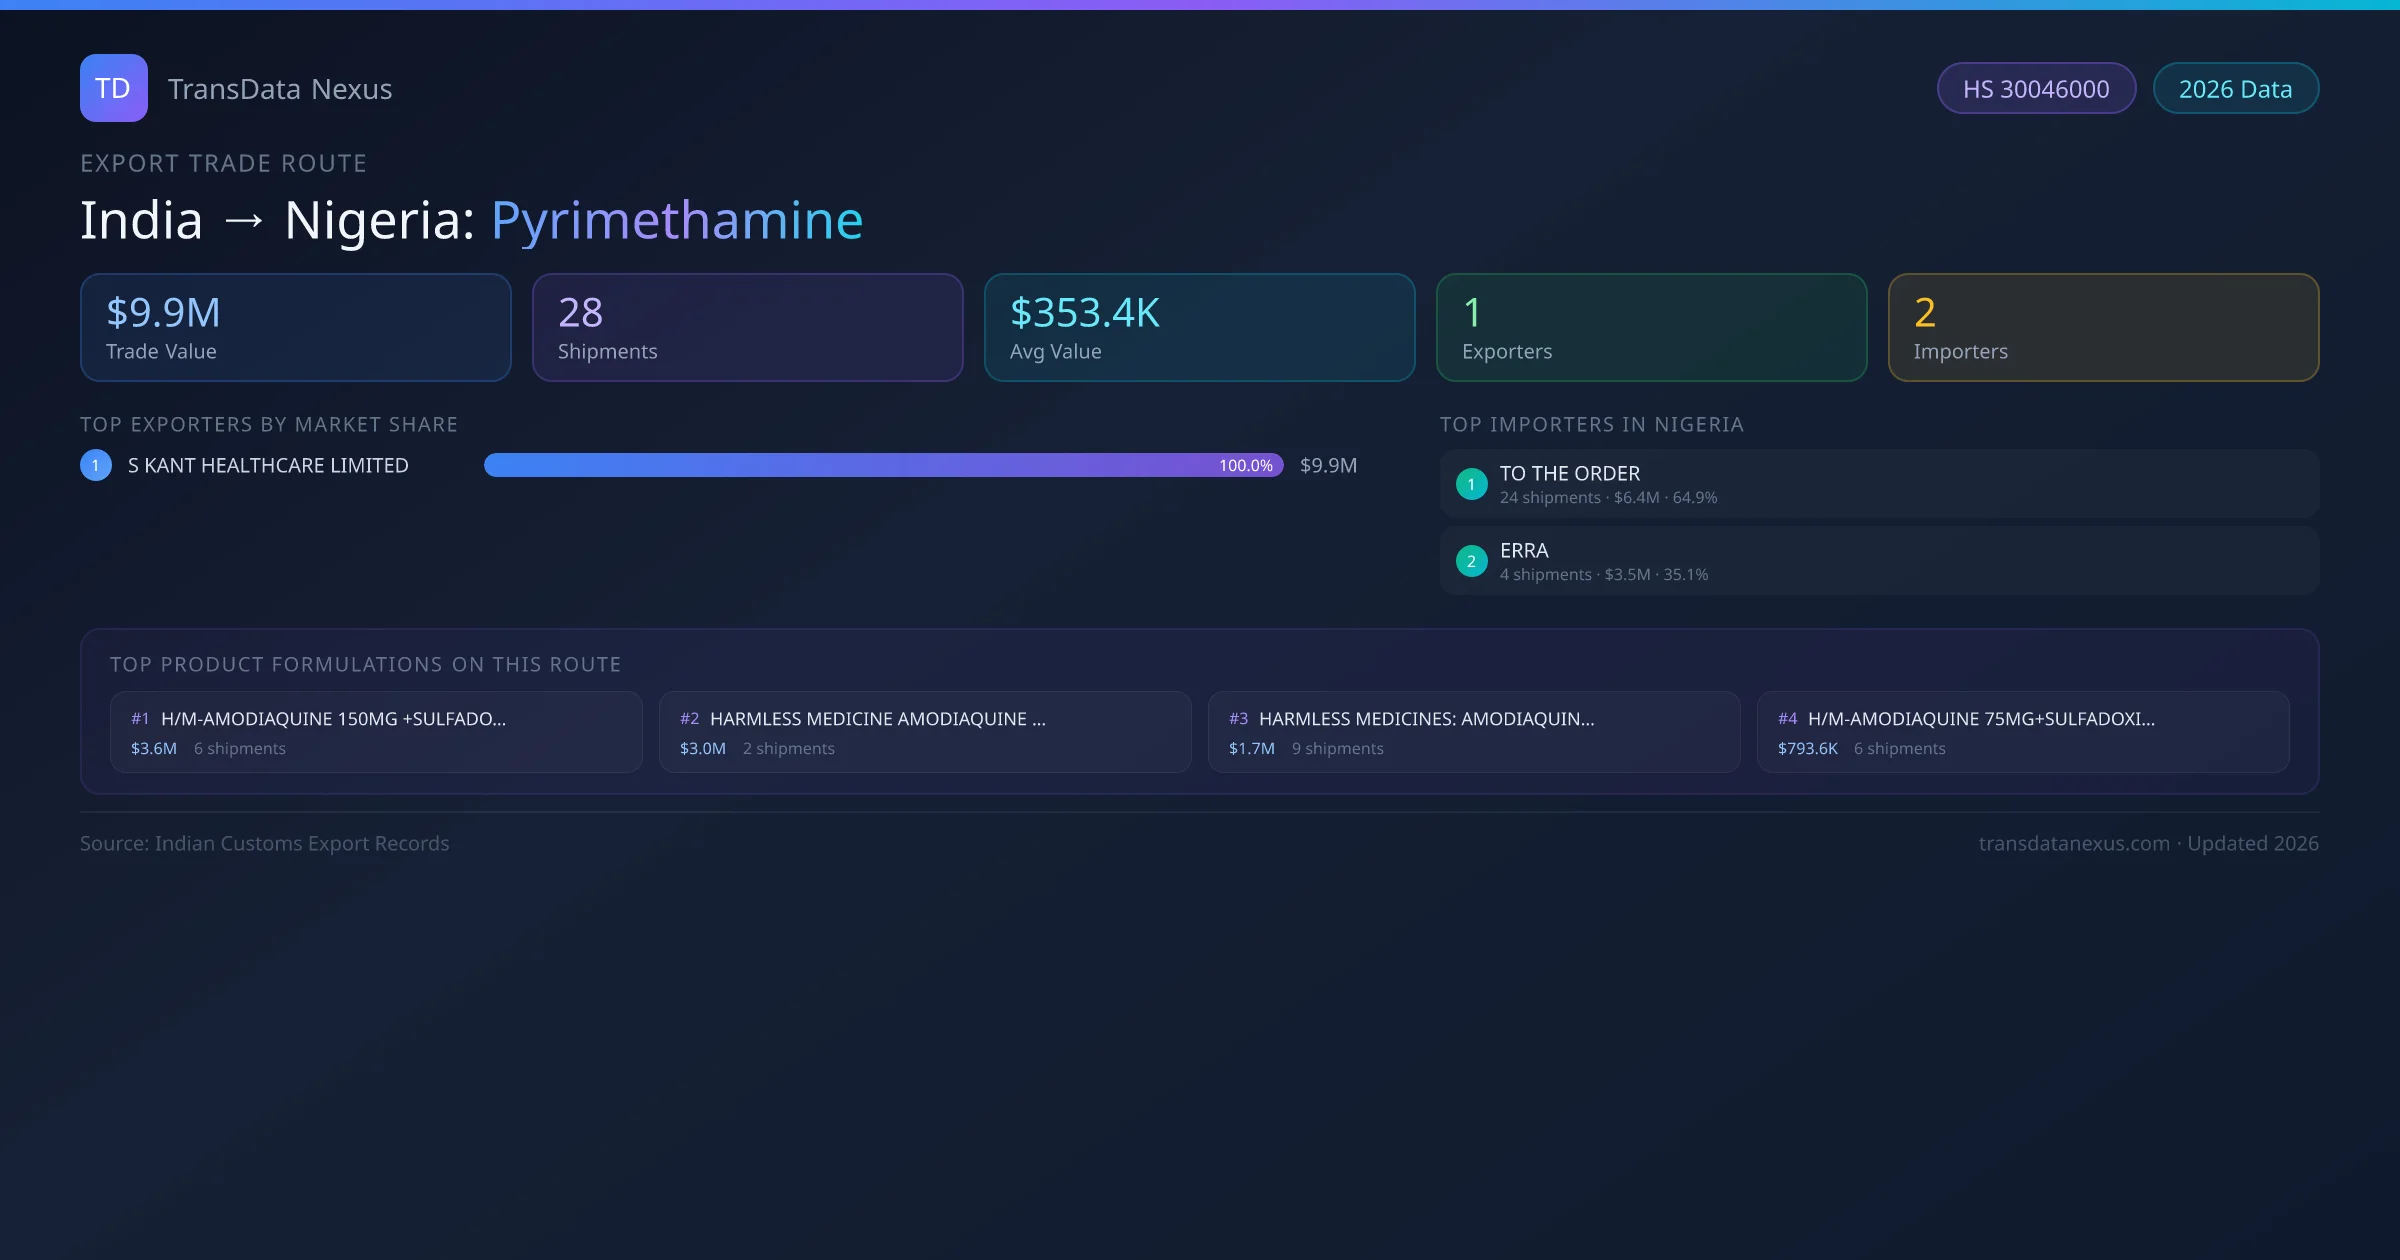Open the 28 Shipments stat card
Viewport: 2400px width, 1260px height.
(x=747, y=328)
